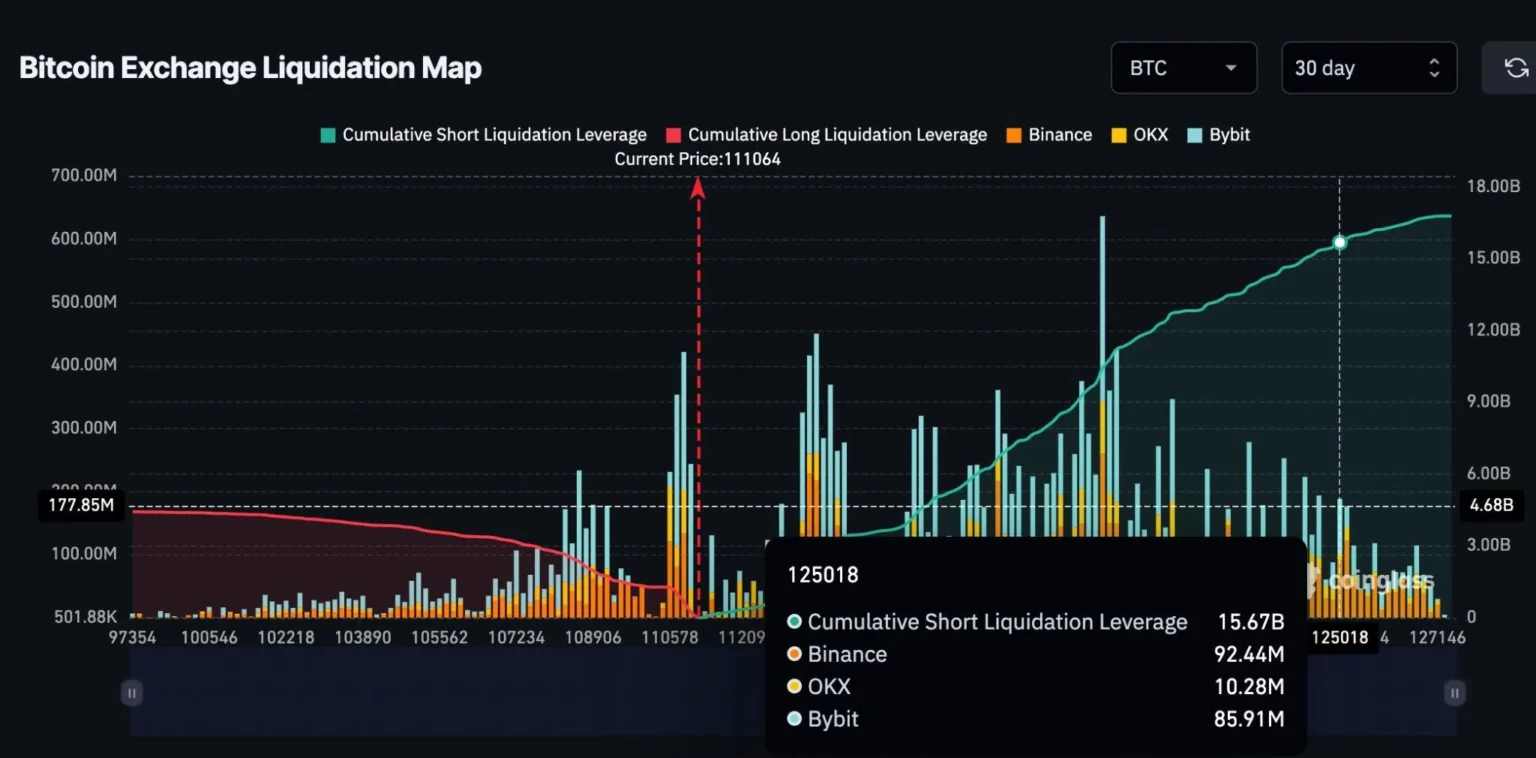Click the orange Binance legend color square
The image size is (1536, 758).
(1013, 134)
